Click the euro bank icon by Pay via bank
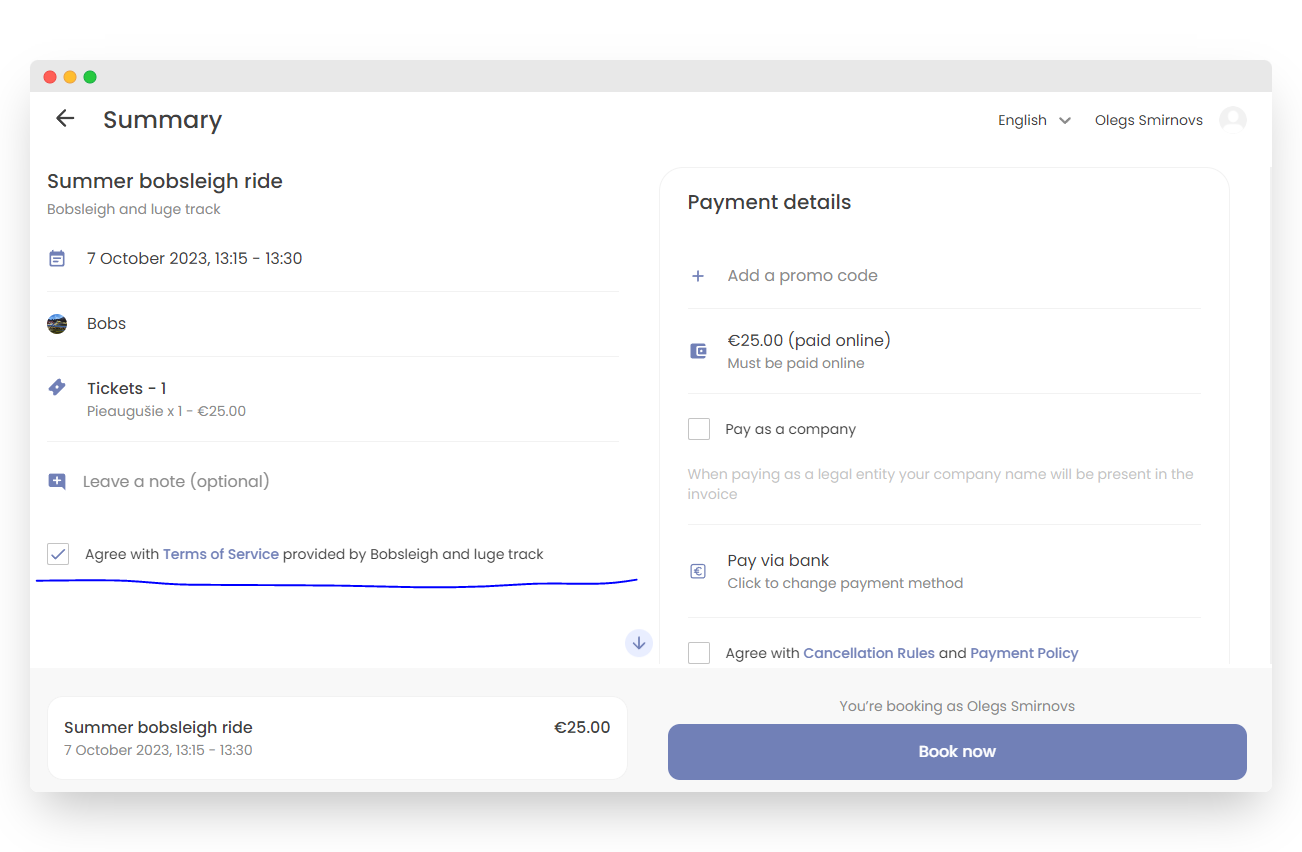The height and width of the screenshot is (852, 1302). click(699, 571)
